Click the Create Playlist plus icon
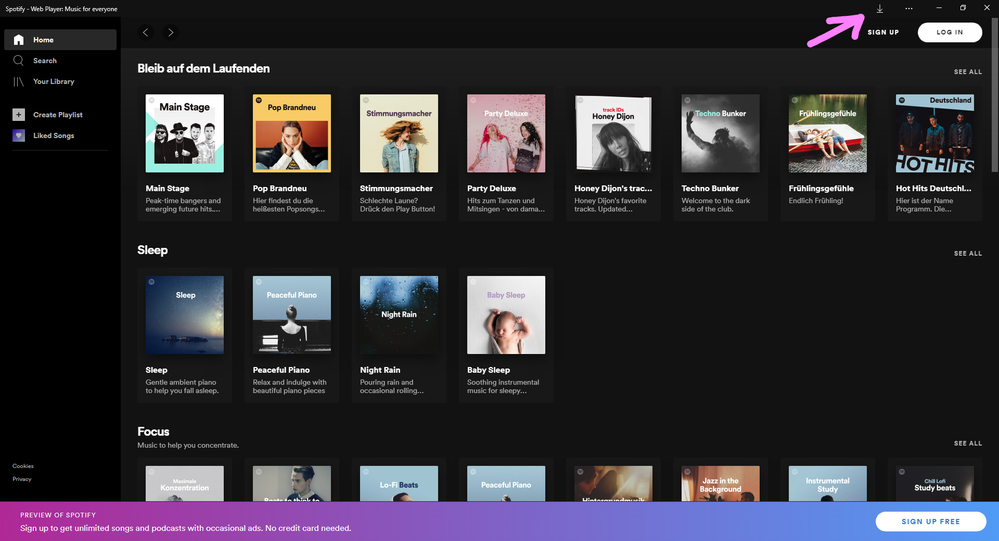The height and width of the screenshot is (541, 999). click(x=18, y=115)
